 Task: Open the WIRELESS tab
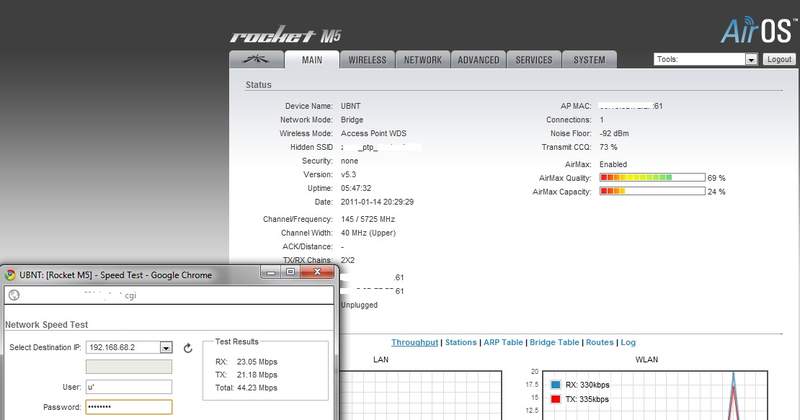pos(367,60)
